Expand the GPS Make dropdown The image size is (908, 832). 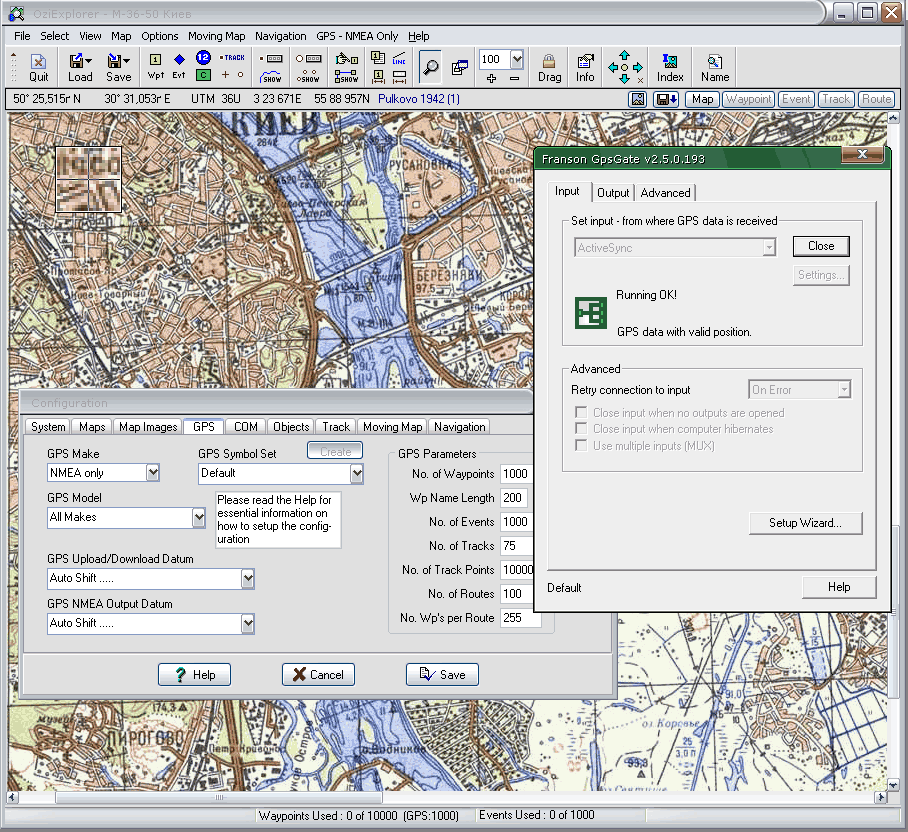(153, 472)
